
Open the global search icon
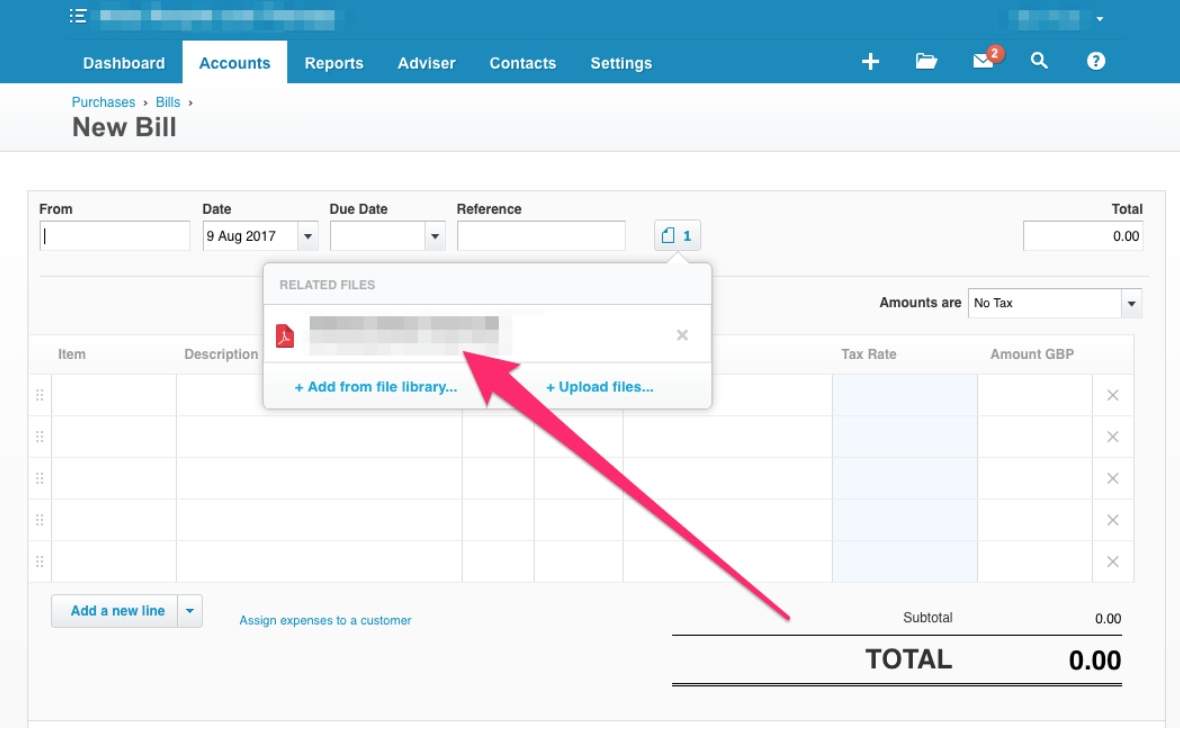[1039, 61]
